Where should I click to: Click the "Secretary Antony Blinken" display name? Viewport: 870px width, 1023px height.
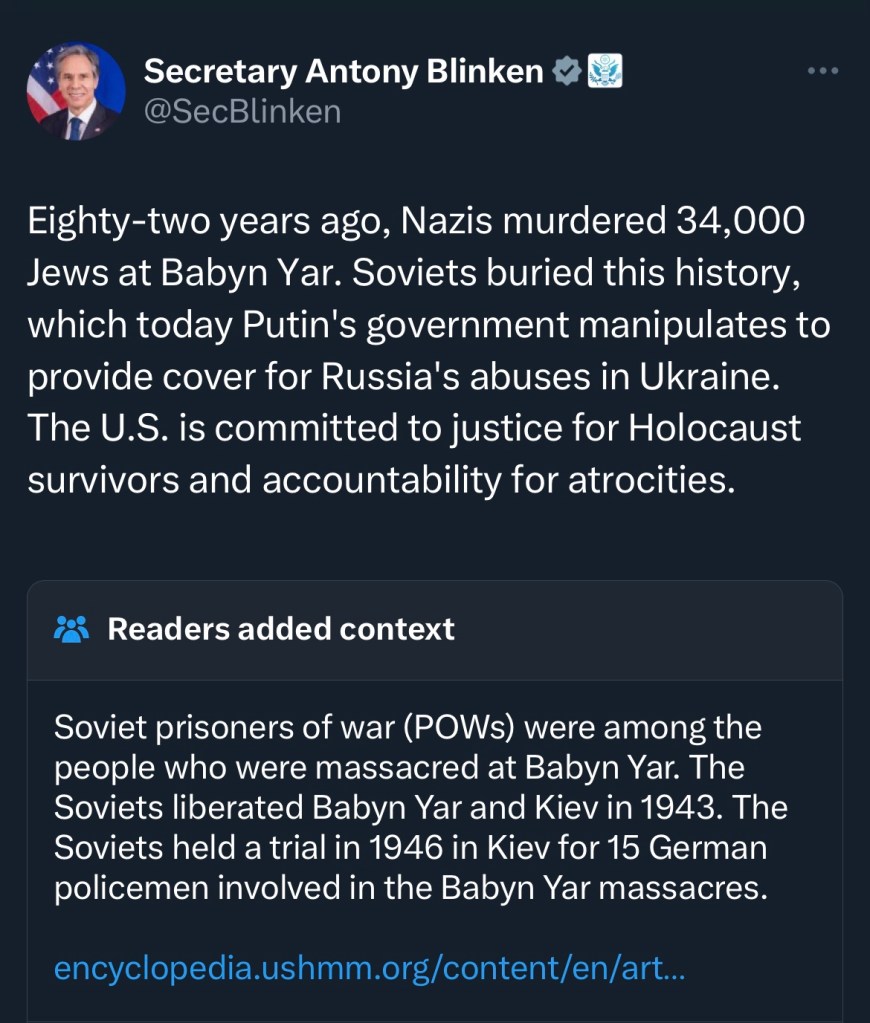(x=343, y=71)
